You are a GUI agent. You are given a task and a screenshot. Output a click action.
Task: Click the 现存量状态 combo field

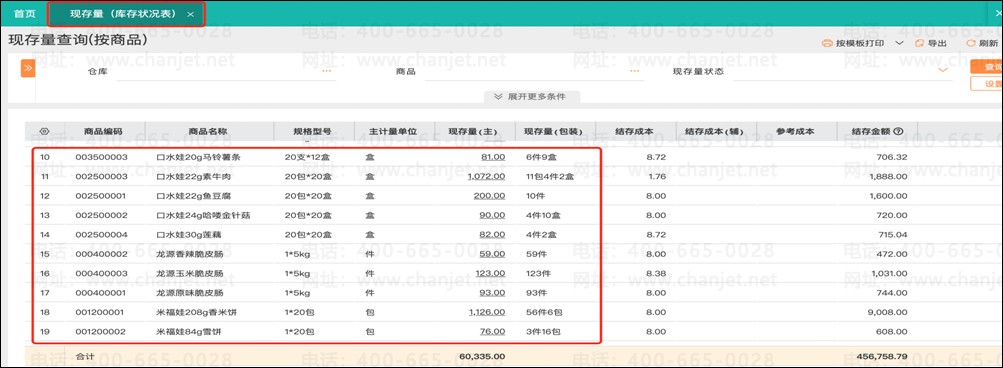point(841,72)
